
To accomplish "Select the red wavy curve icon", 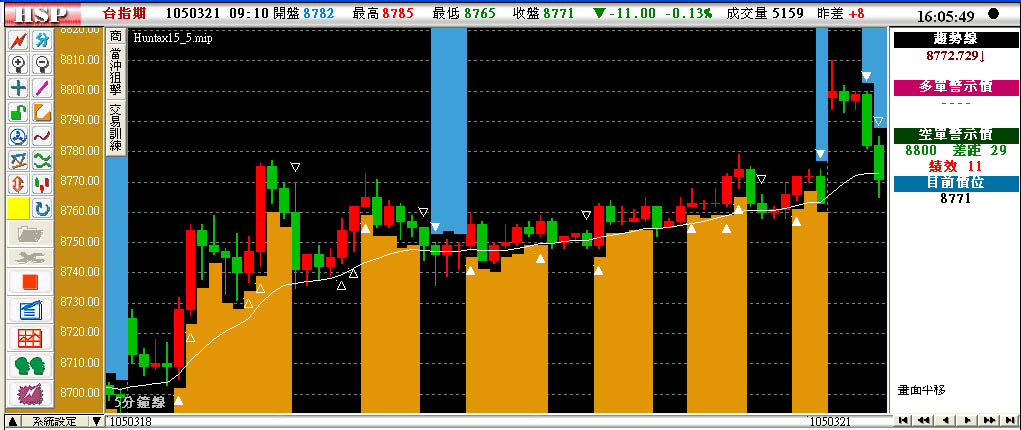I will 43,137.
